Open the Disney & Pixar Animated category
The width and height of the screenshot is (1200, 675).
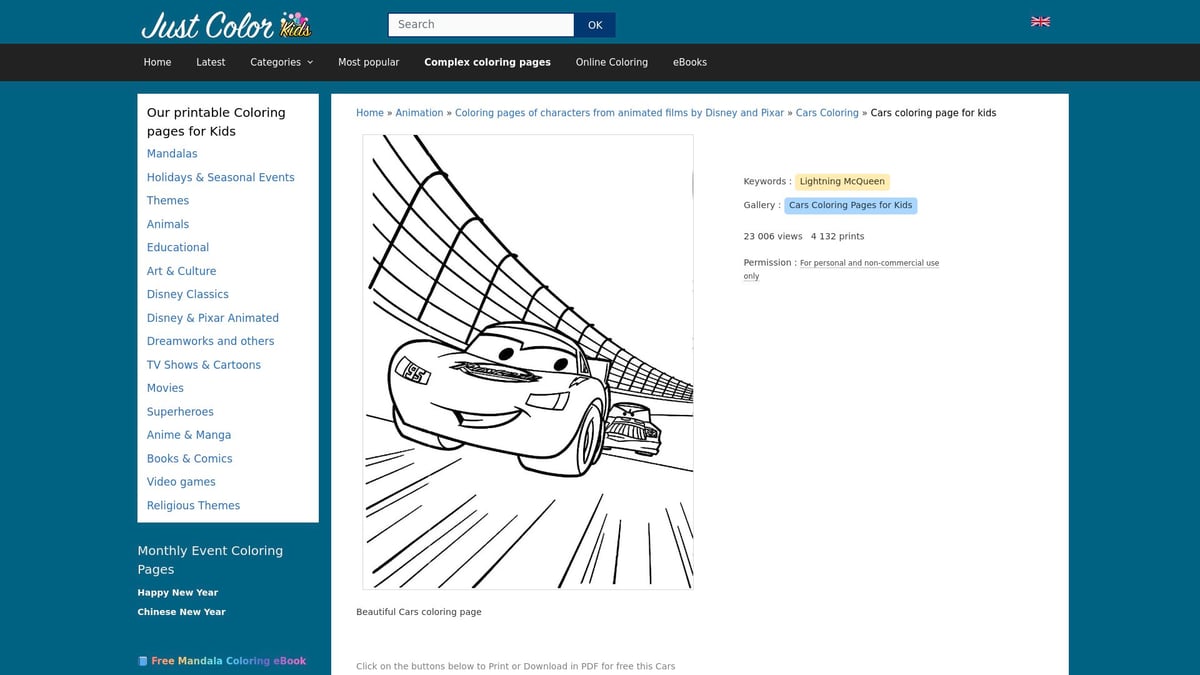pos(212,317)
